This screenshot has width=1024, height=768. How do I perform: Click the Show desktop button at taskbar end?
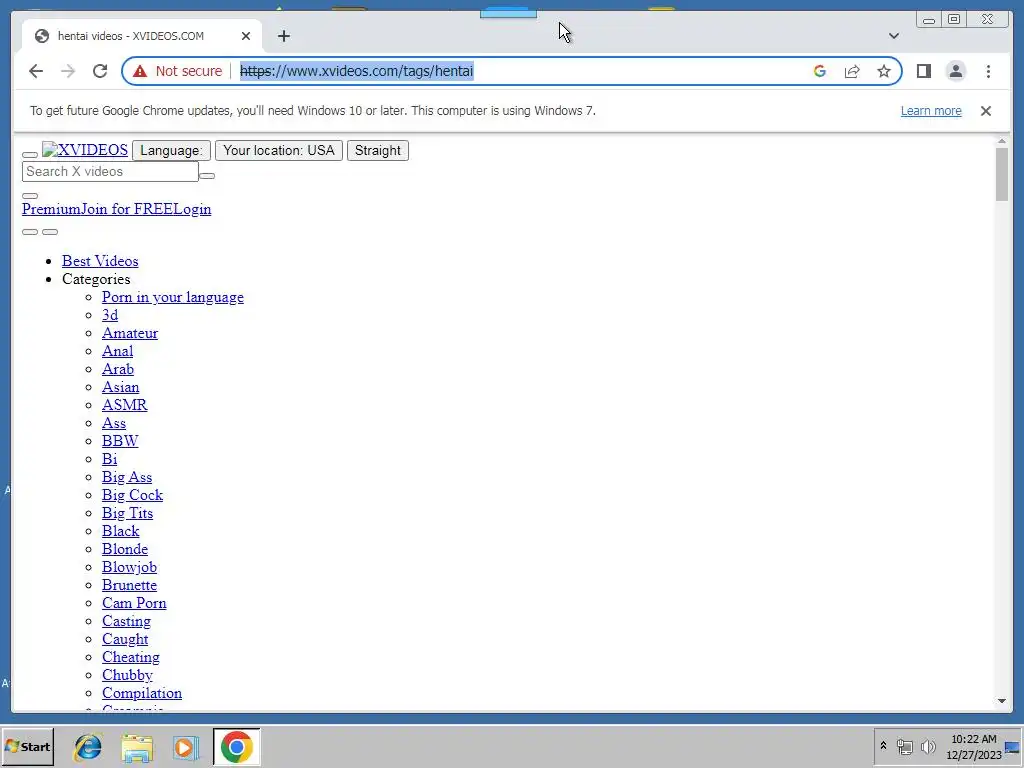(1013, 746)
